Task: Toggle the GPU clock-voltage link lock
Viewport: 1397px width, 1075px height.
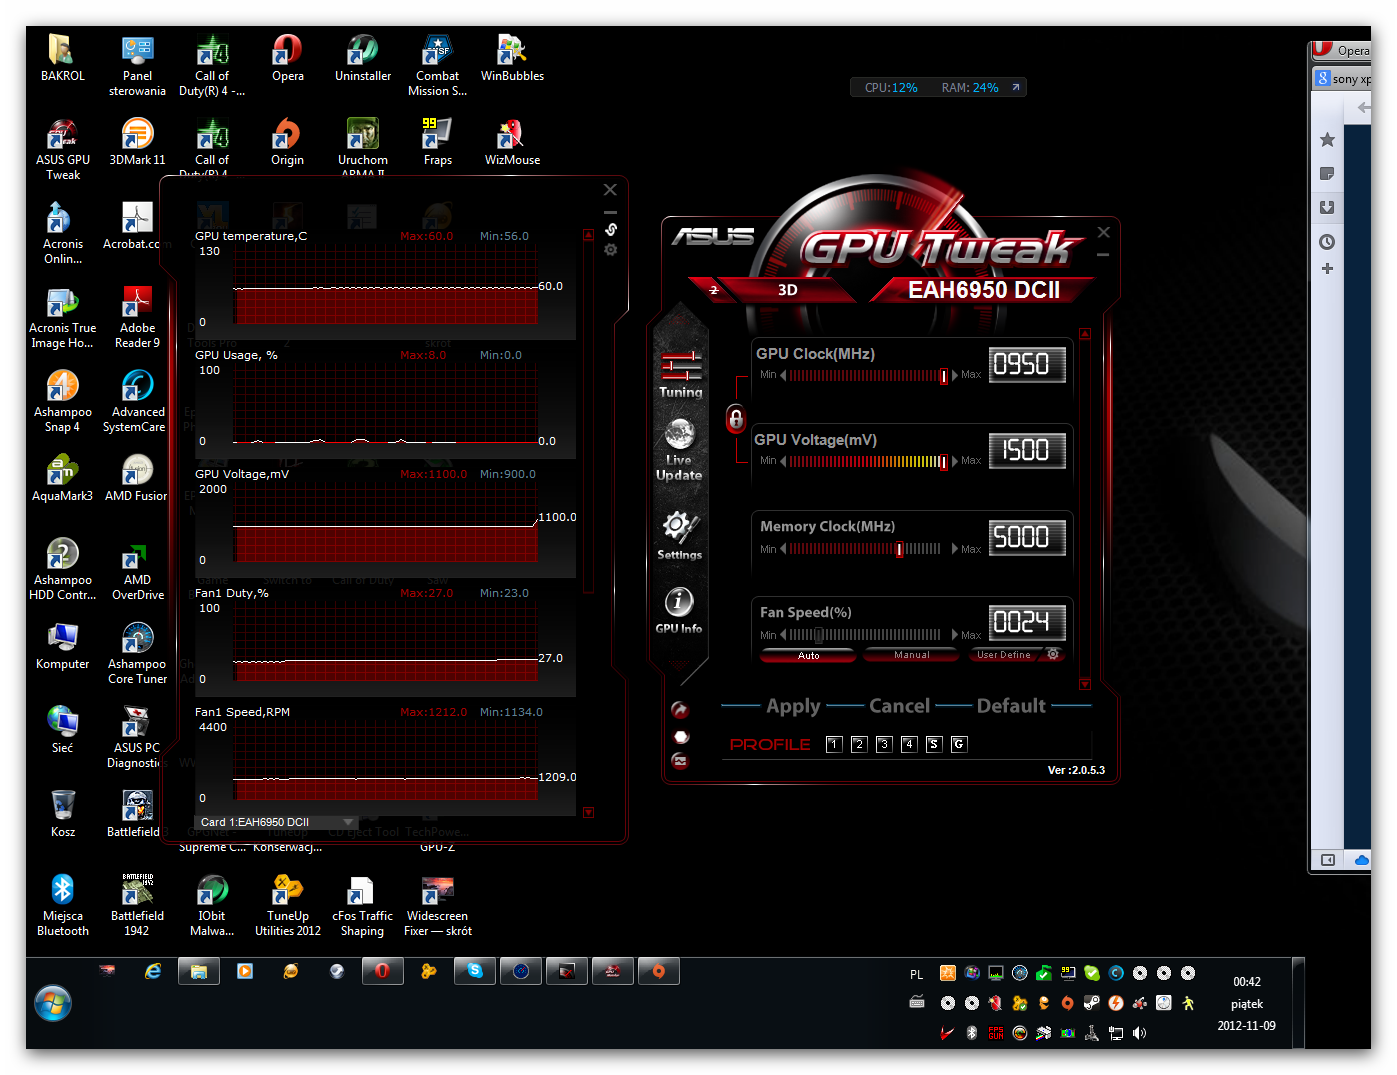Action: pyautogui.click(x=736, y=419)
